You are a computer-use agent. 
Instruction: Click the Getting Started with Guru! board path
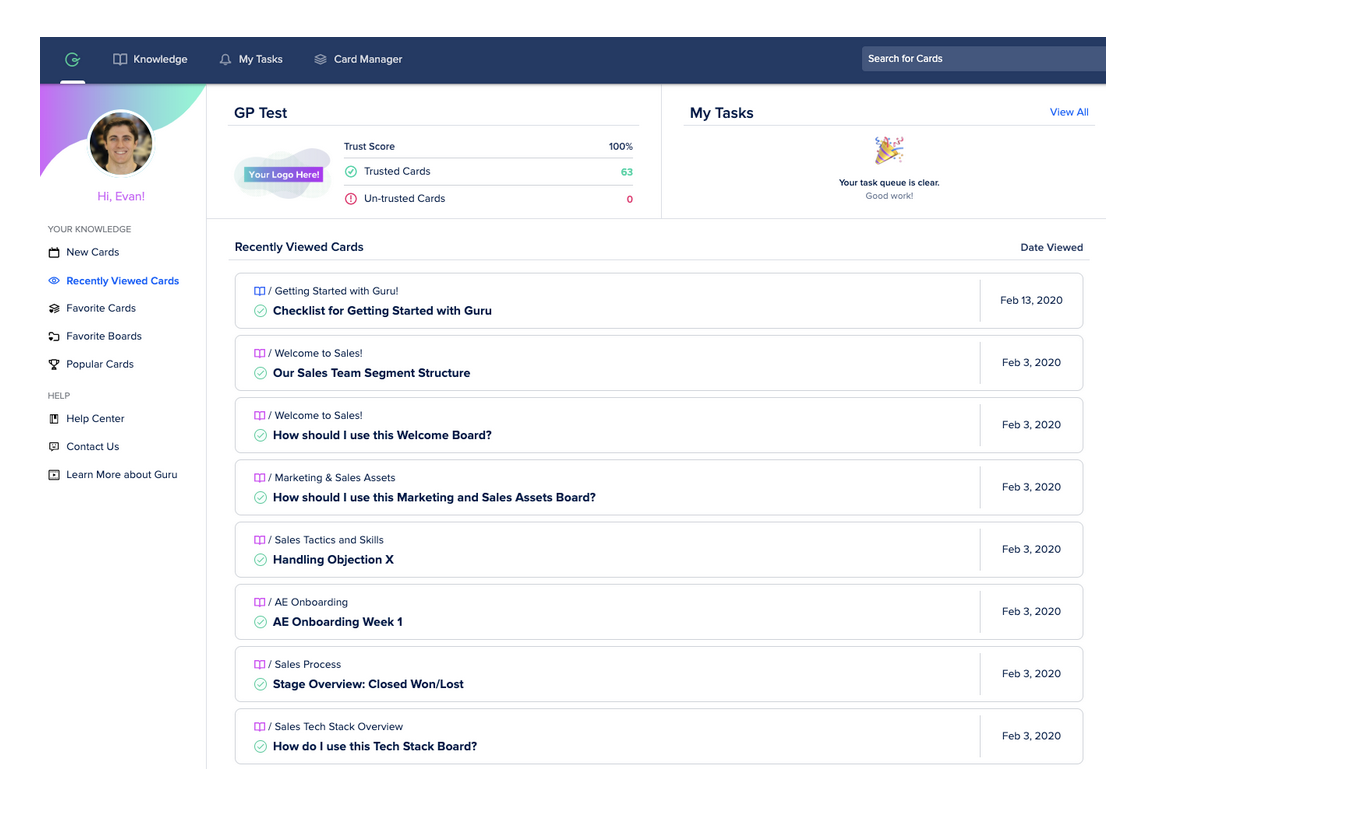point(336,291)
